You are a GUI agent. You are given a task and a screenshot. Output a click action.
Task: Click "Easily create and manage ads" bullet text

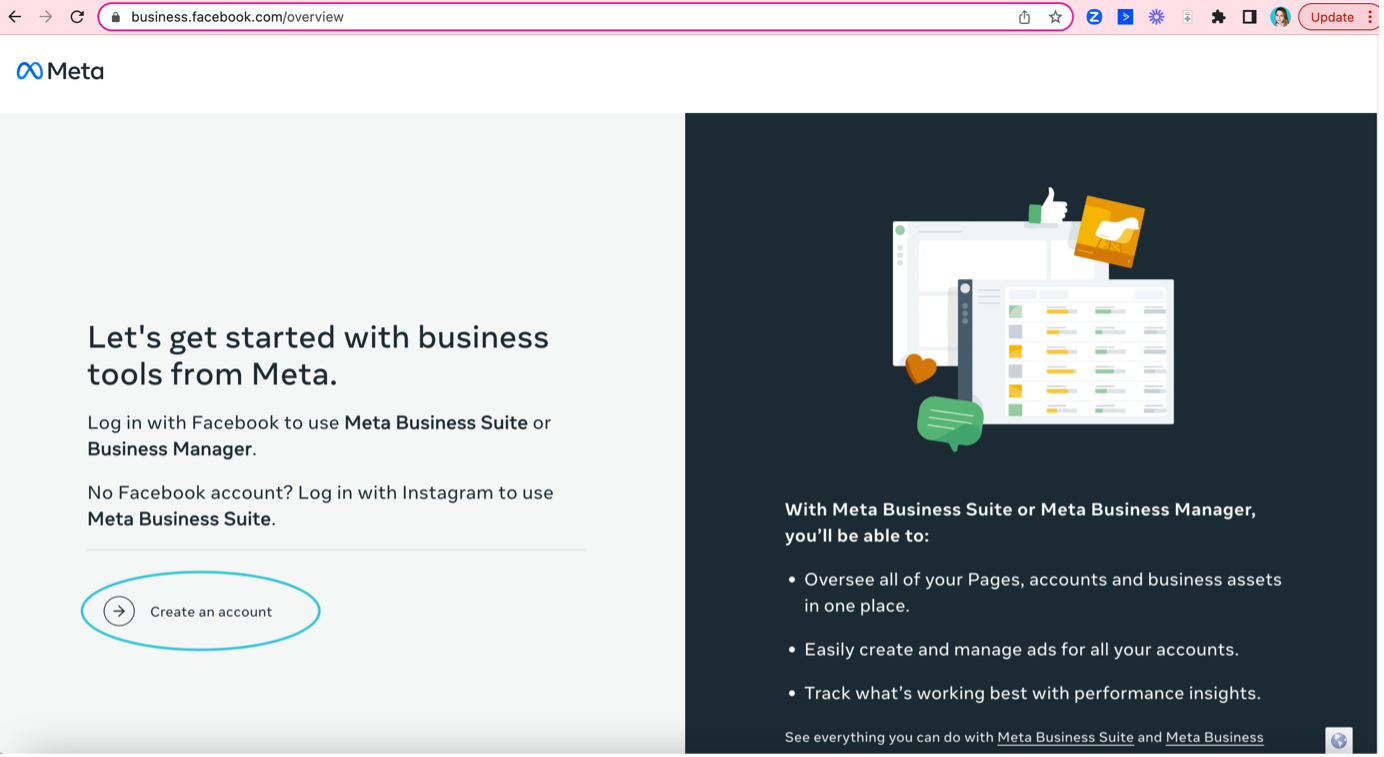pos(1021,649)
